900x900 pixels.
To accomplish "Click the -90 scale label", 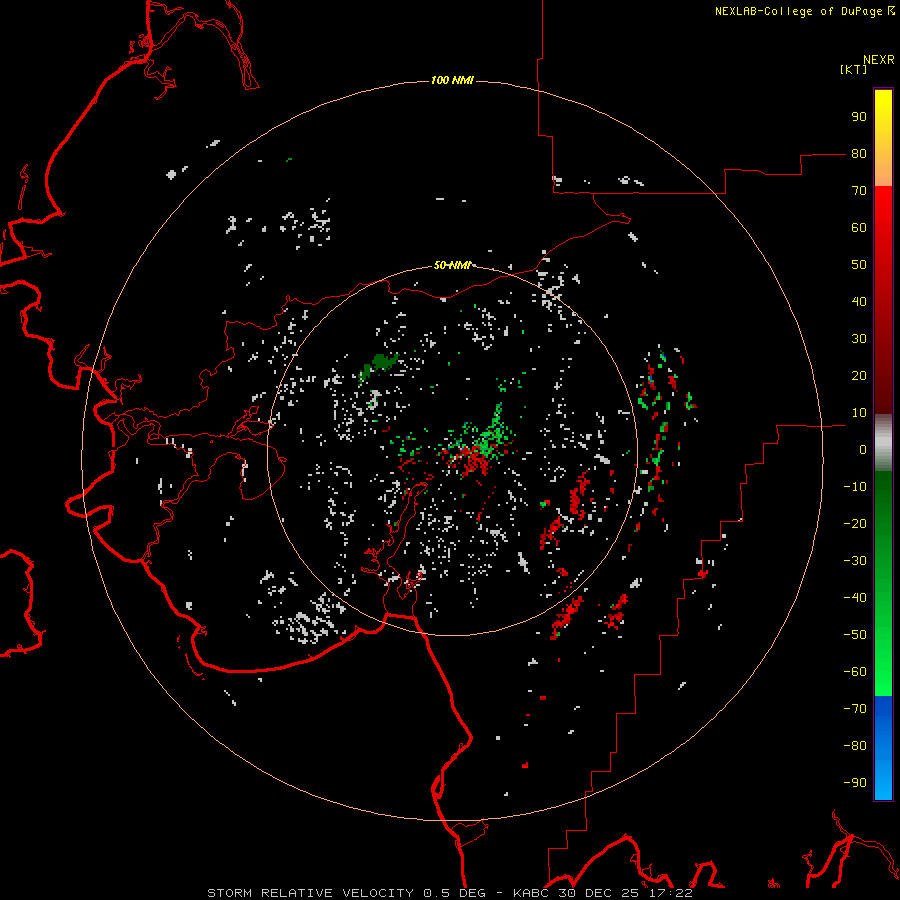I will [x=855, y=782].
